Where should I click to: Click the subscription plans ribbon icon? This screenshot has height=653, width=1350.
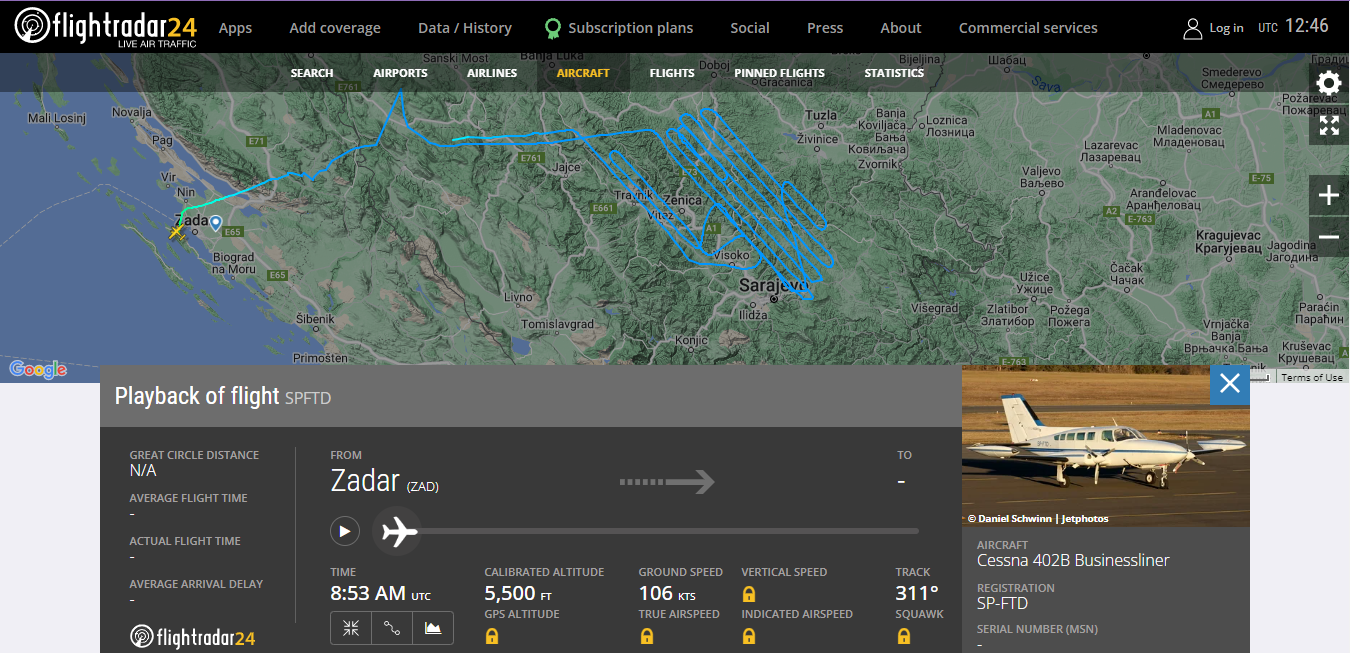(553, 28)
